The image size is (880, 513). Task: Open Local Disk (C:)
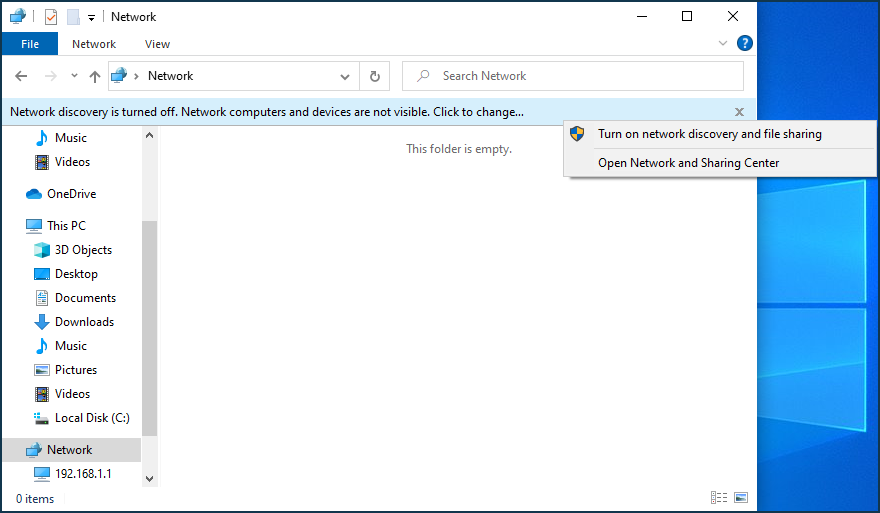click(91, 418)
